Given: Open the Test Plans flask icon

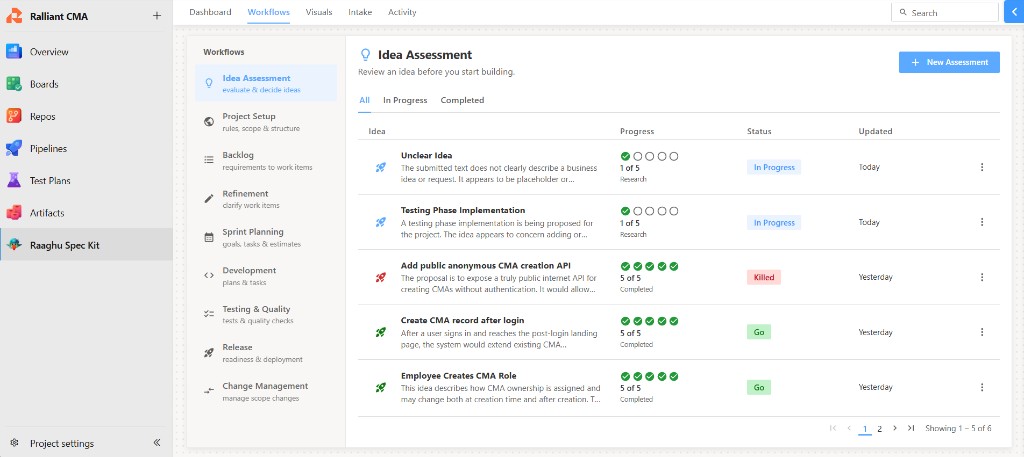Looking at the screenshot, I should pos(14,180).
